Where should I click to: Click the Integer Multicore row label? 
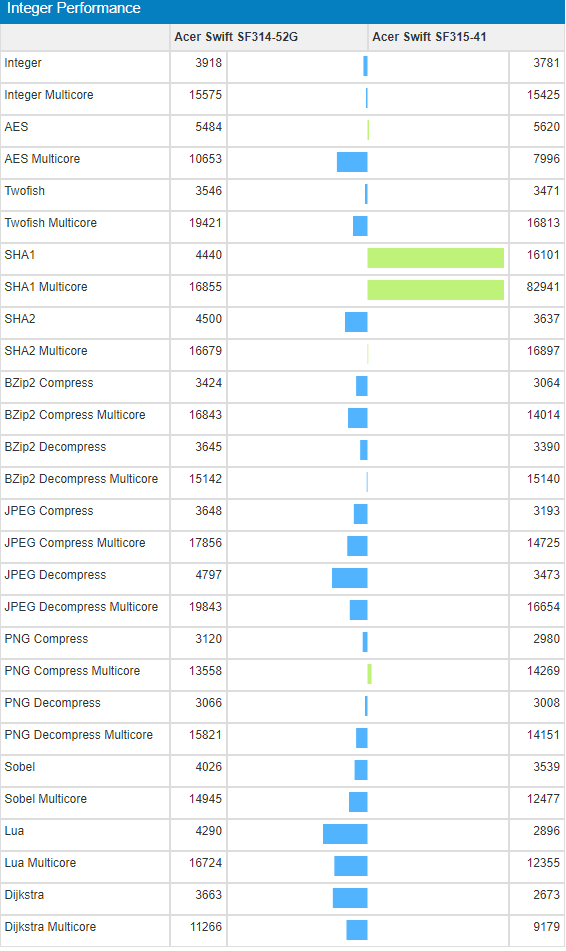click(49, 95)
